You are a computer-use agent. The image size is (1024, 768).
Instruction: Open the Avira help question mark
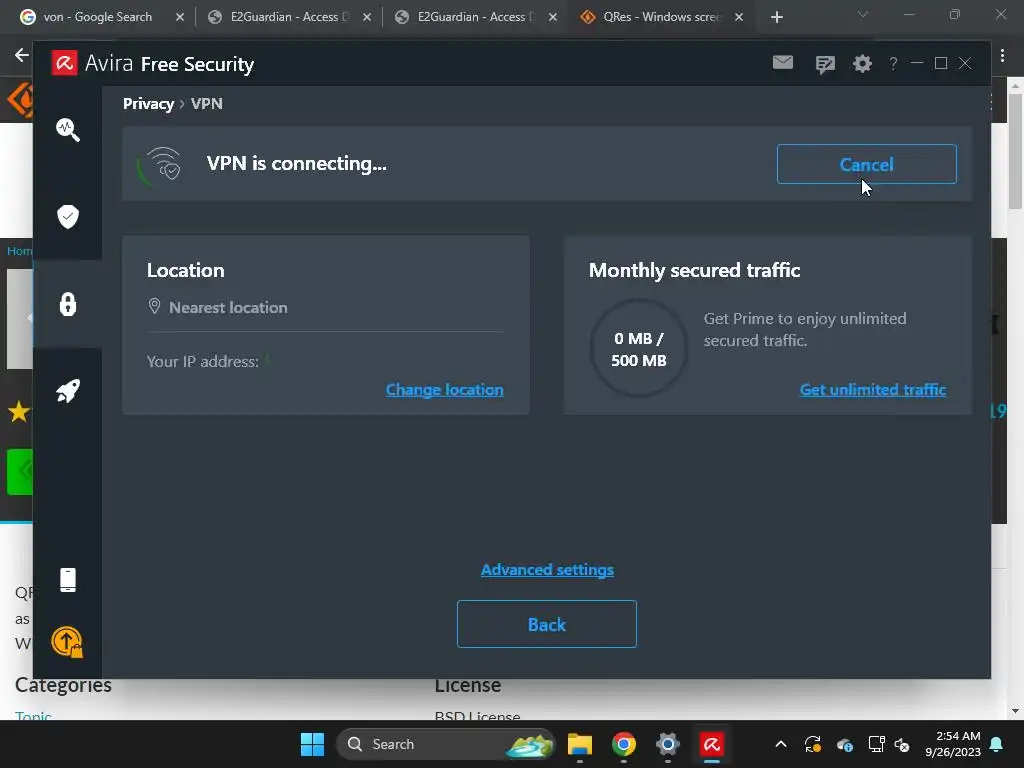click(893, 63)
